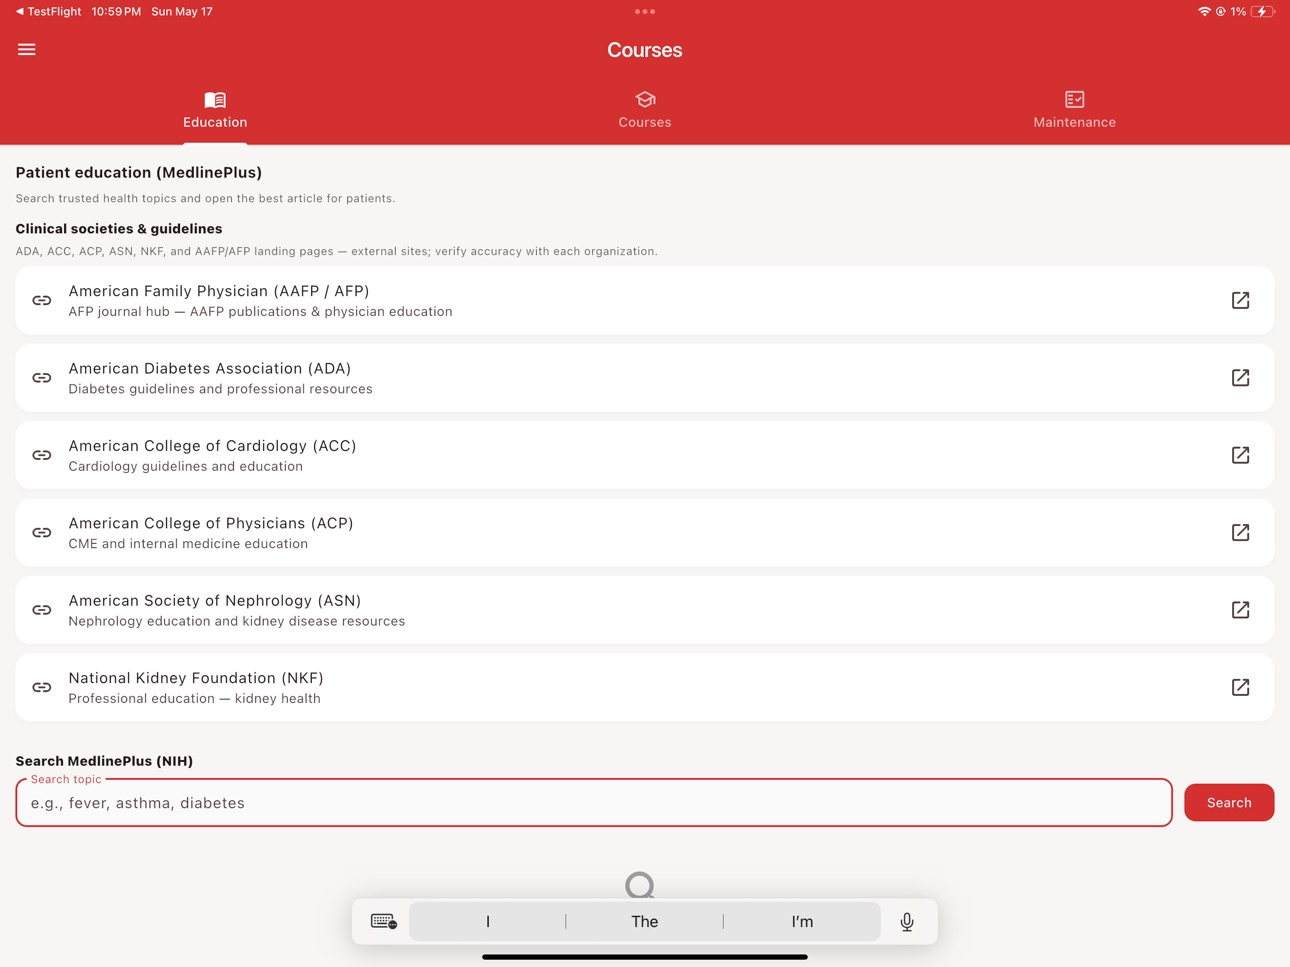The height and width of the screenshot is (967, 1290).
Task: Click chain link icon beside NKF entry
Action: pyautogui.click(x=42, y=687)
